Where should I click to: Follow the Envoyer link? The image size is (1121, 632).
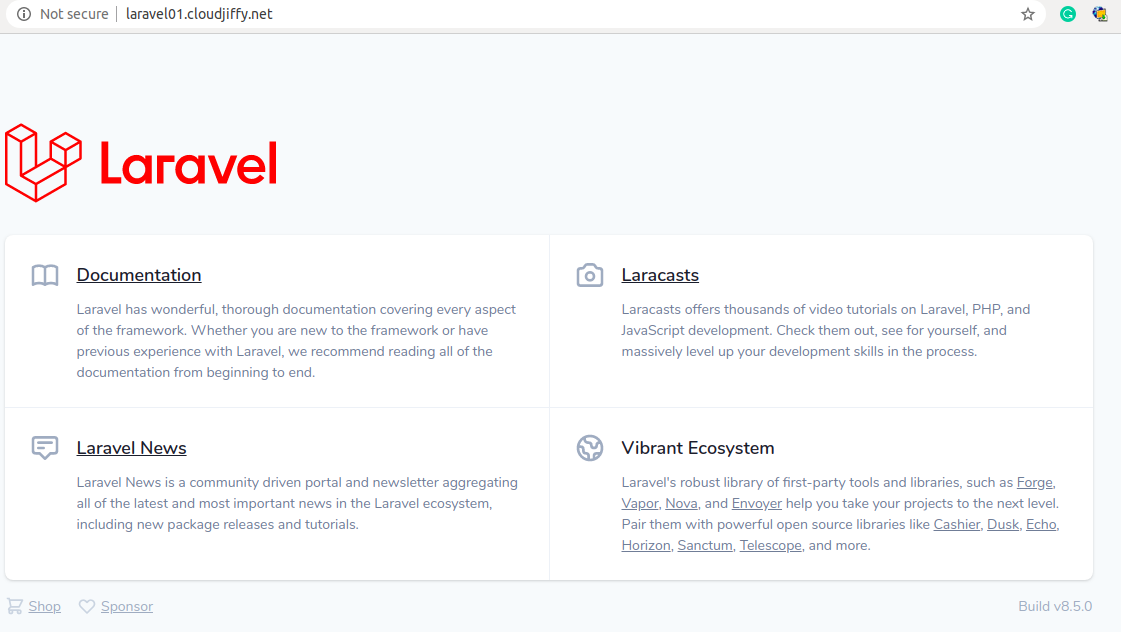[x=756, y=503]
